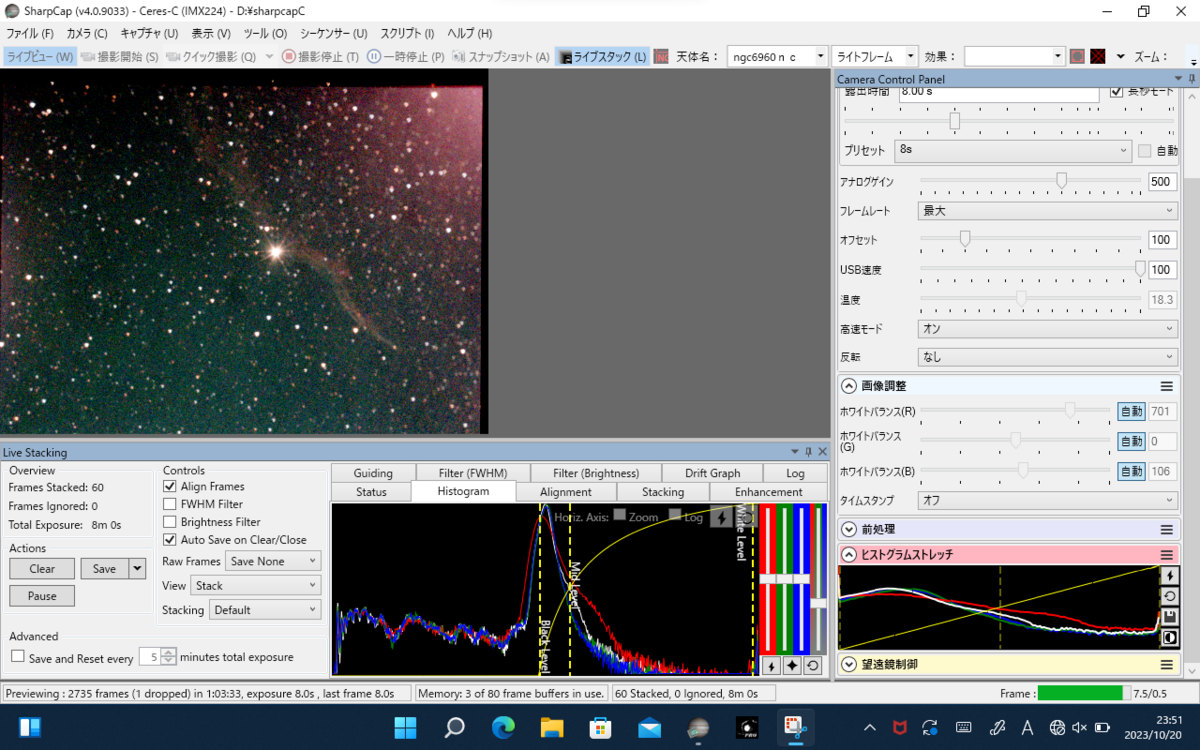Open the キャプチャ menu
The height and width of the screenshot is (750, 1200).
pyautogui.click(x=148, y=33)
